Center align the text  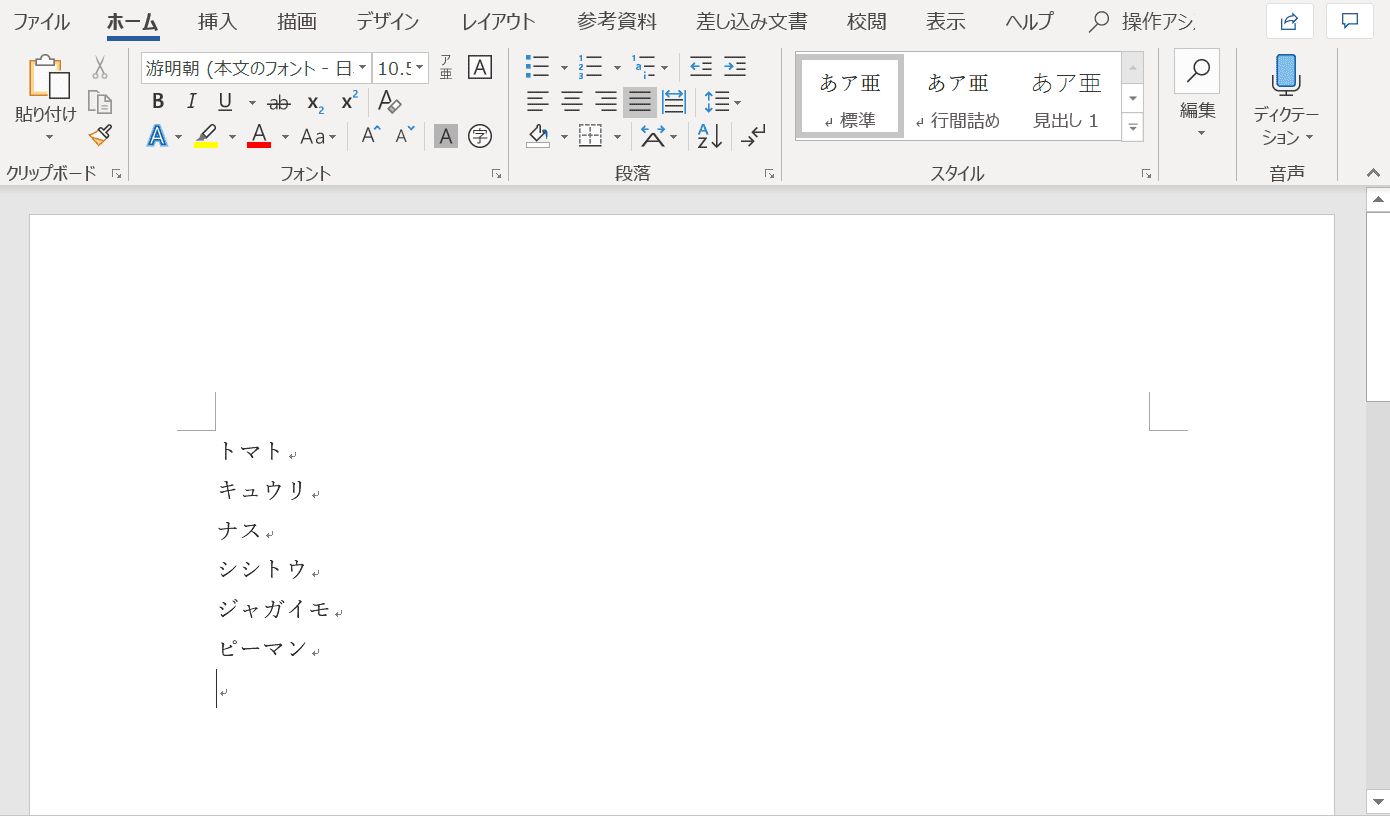click(572, 102)
